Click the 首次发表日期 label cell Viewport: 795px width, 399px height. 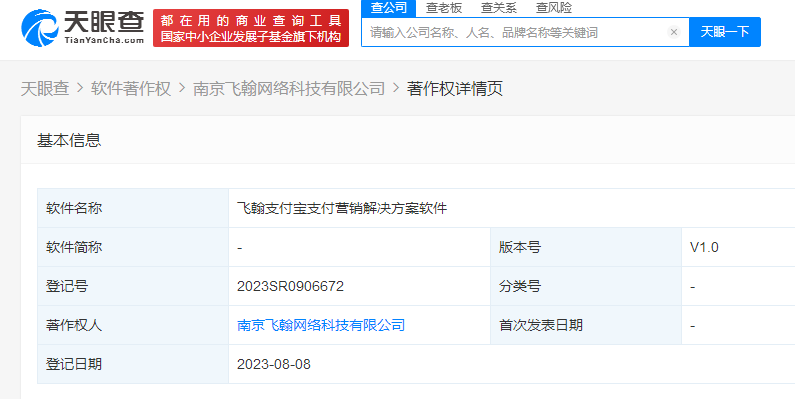click(x=586, y=325)
